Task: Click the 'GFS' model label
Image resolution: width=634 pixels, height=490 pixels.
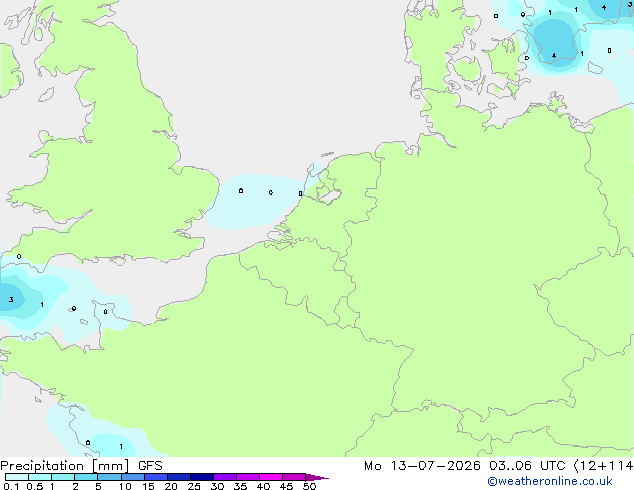Action: [x=150, y=466]
